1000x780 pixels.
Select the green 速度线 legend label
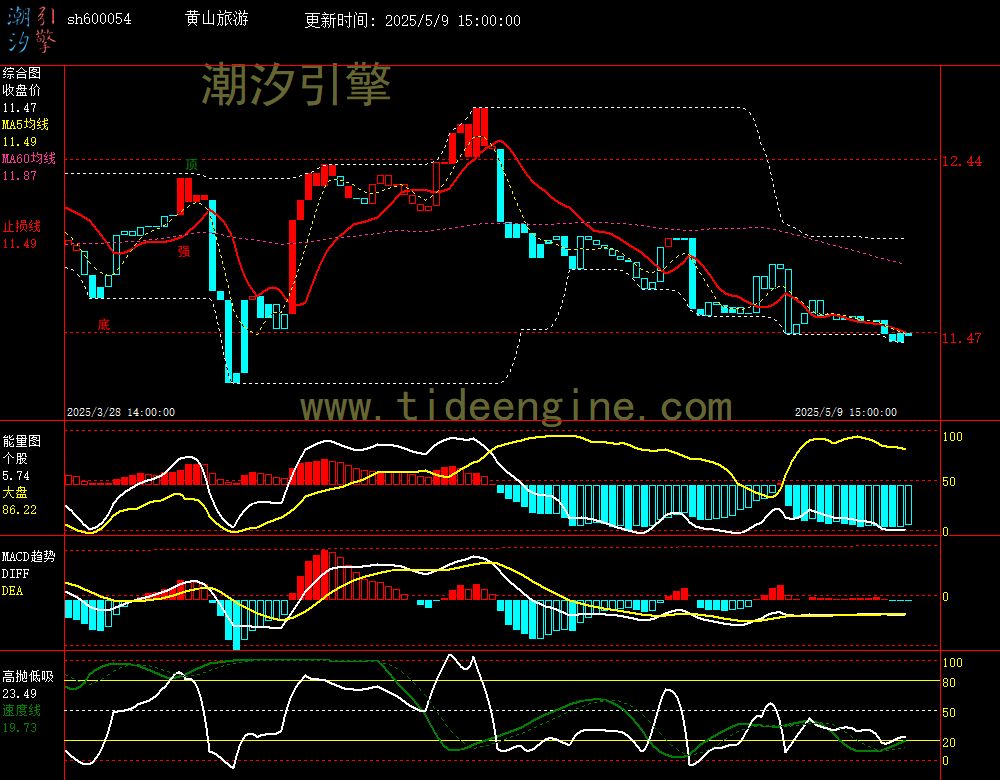[x=22, y=710]
